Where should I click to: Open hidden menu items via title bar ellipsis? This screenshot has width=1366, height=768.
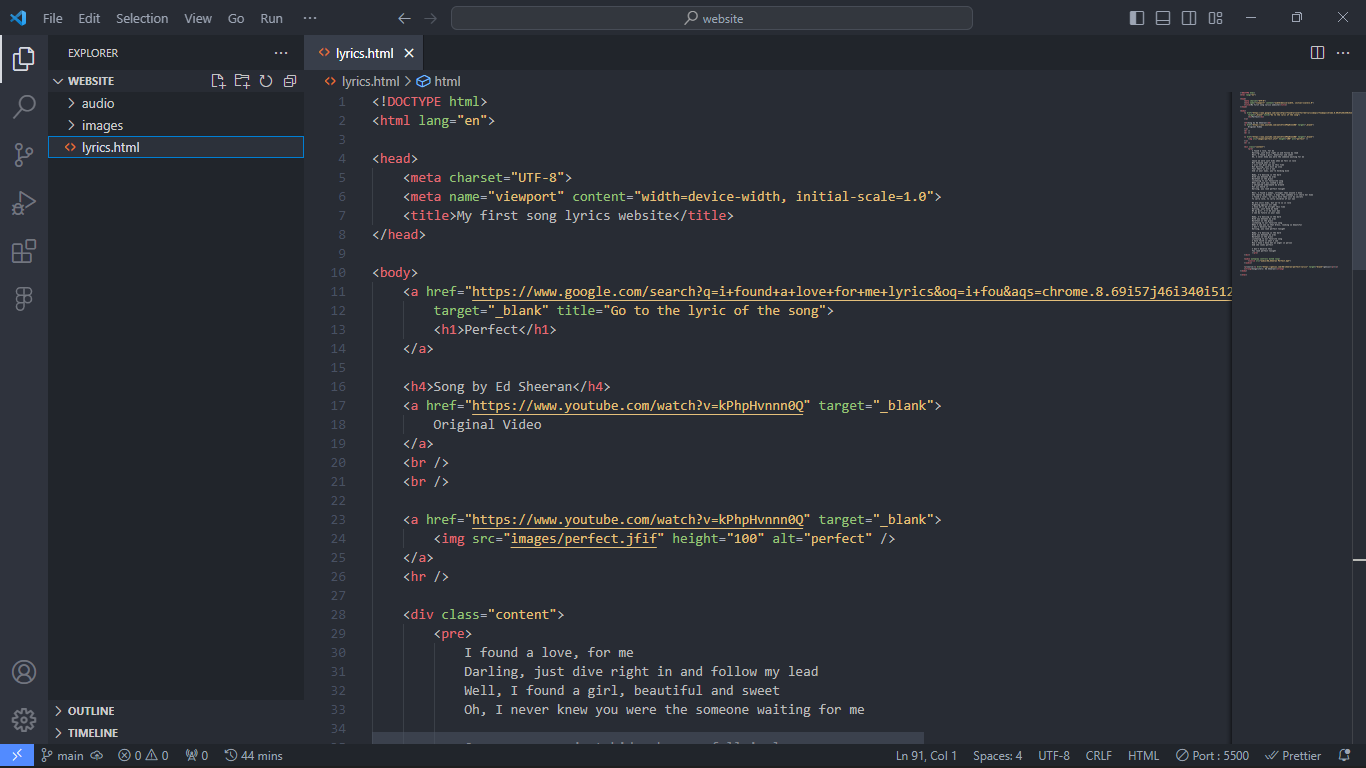310,18
